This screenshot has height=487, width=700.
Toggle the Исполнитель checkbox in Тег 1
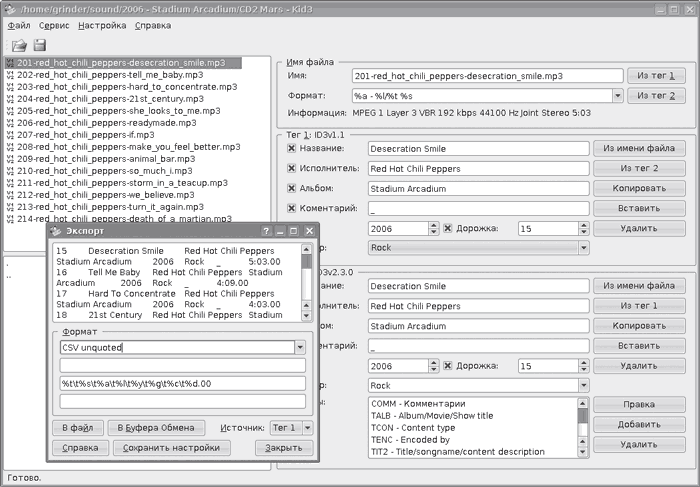click(292, 168)
